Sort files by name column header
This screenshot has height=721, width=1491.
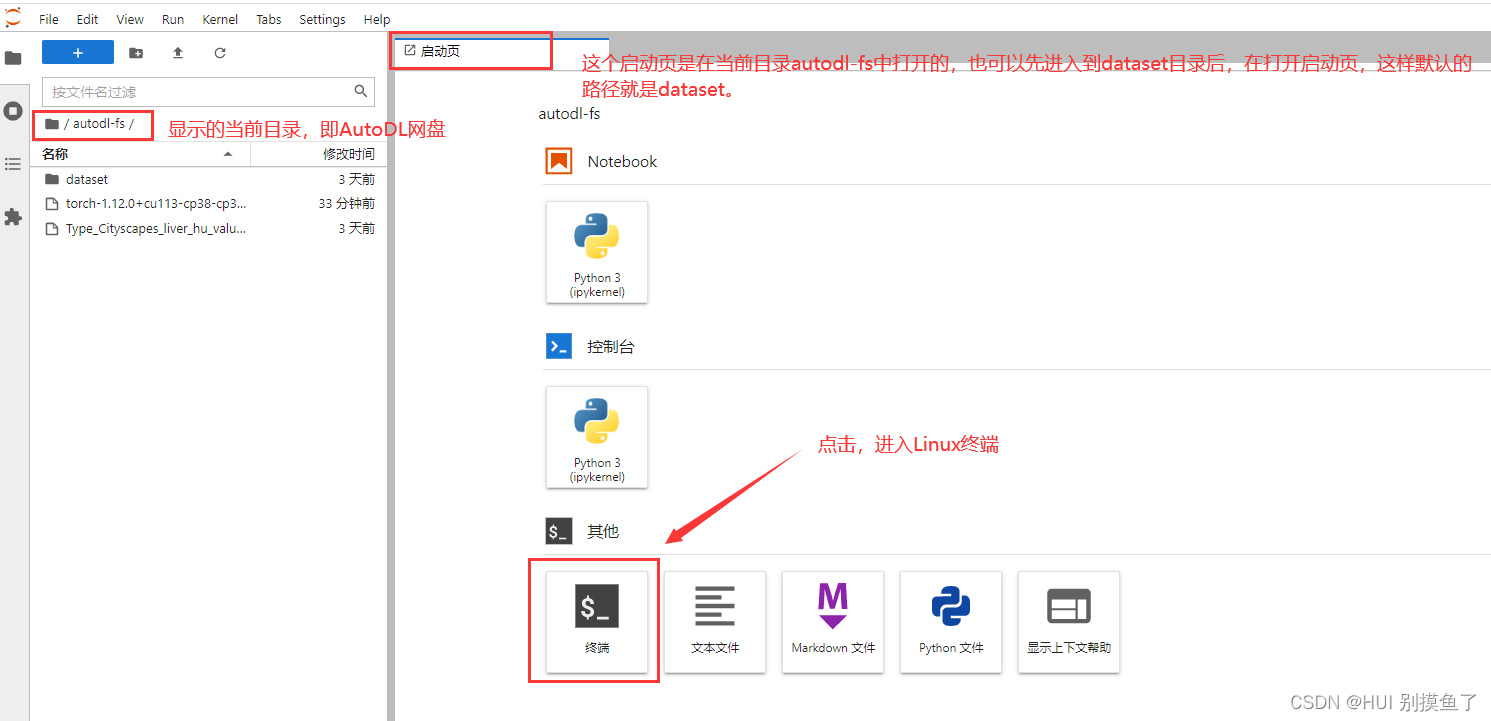coord(140,154)
